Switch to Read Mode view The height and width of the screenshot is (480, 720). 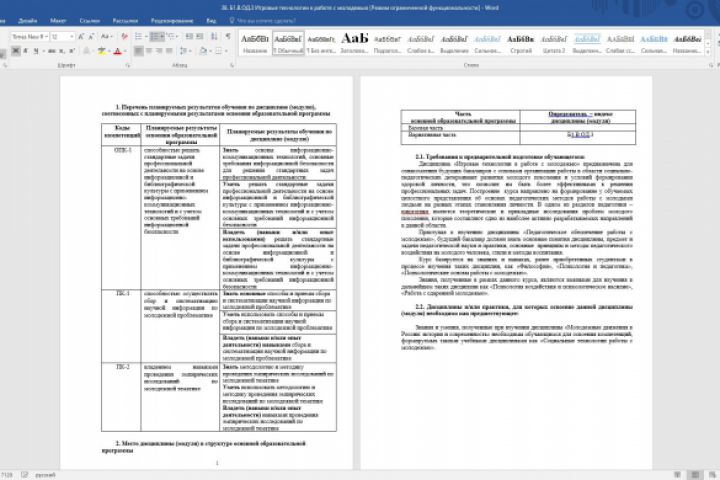[x=677, y=474]
